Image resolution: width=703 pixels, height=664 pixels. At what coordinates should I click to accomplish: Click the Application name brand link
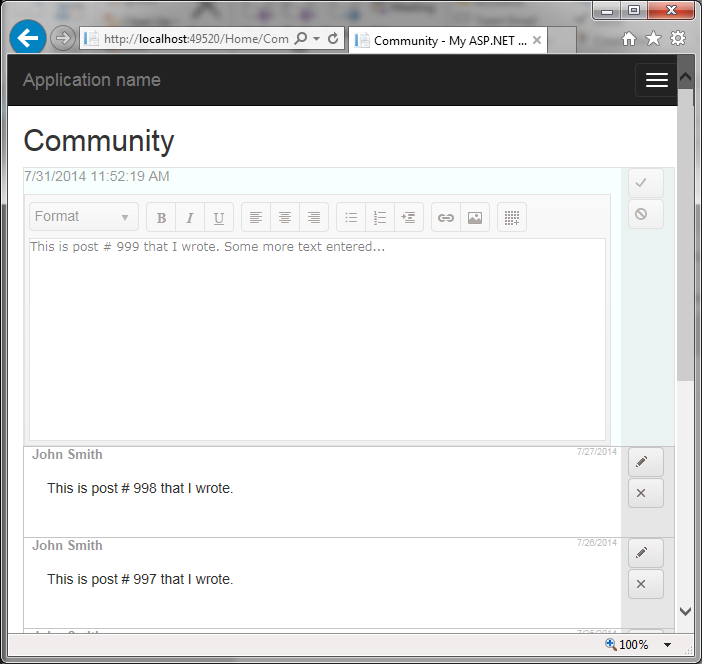pyautogui.click(x=92, y=80)
